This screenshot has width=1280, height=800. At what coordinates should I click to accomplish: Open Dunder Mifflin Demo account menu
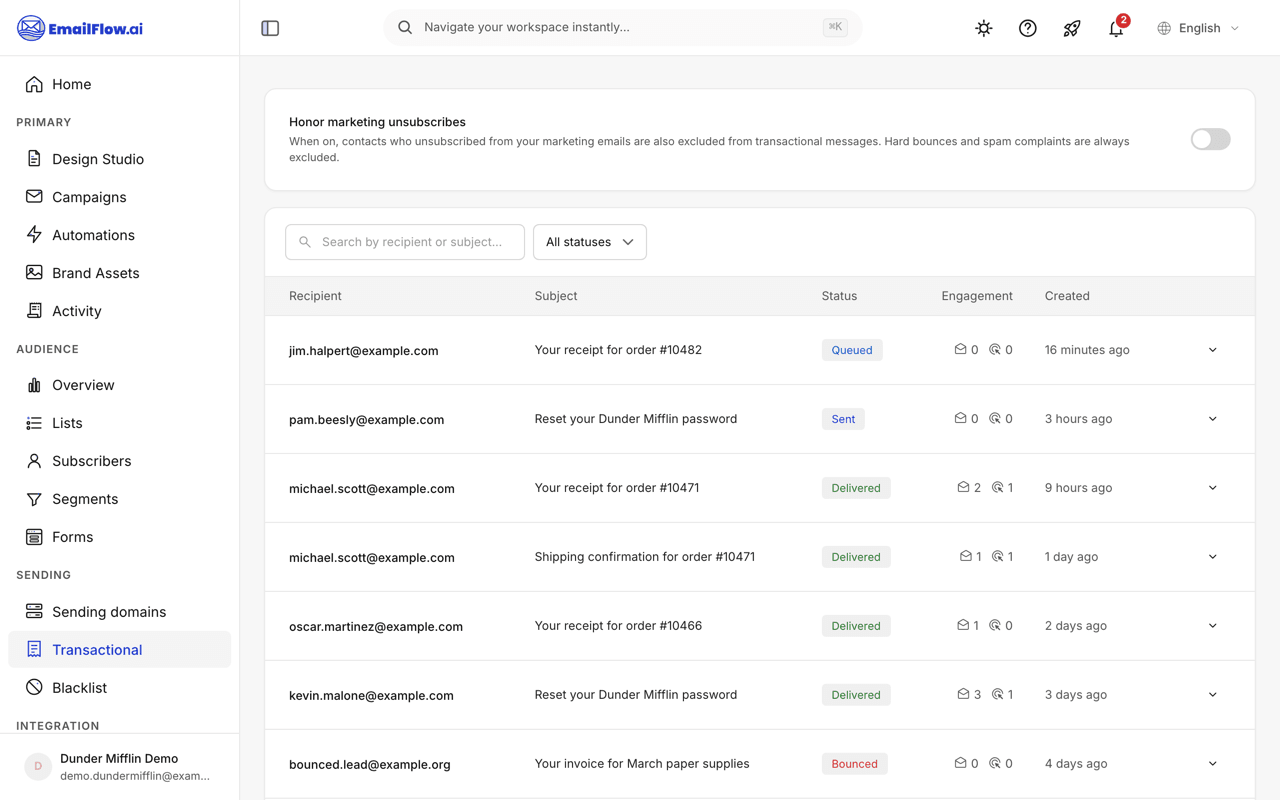pos(119,767)
